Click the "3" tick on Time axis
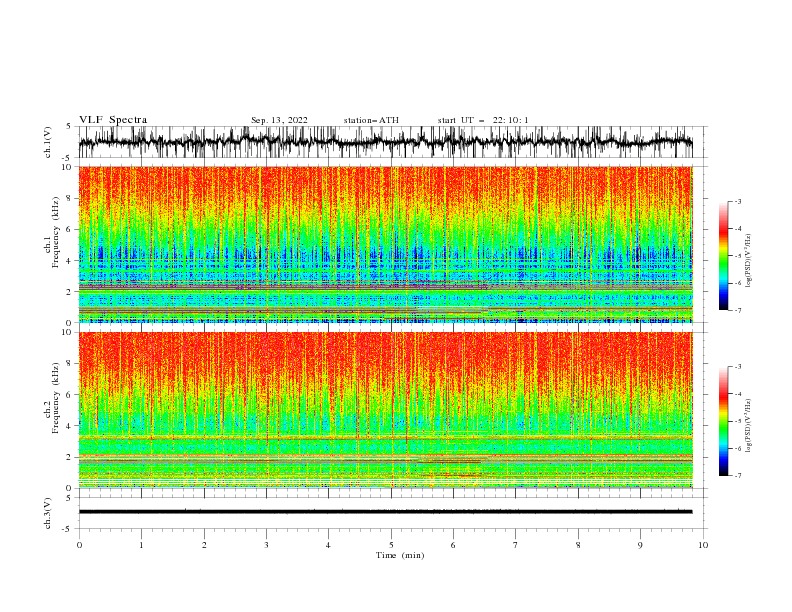The height and width of the screenshot is (612, 792). click(266, 545)
